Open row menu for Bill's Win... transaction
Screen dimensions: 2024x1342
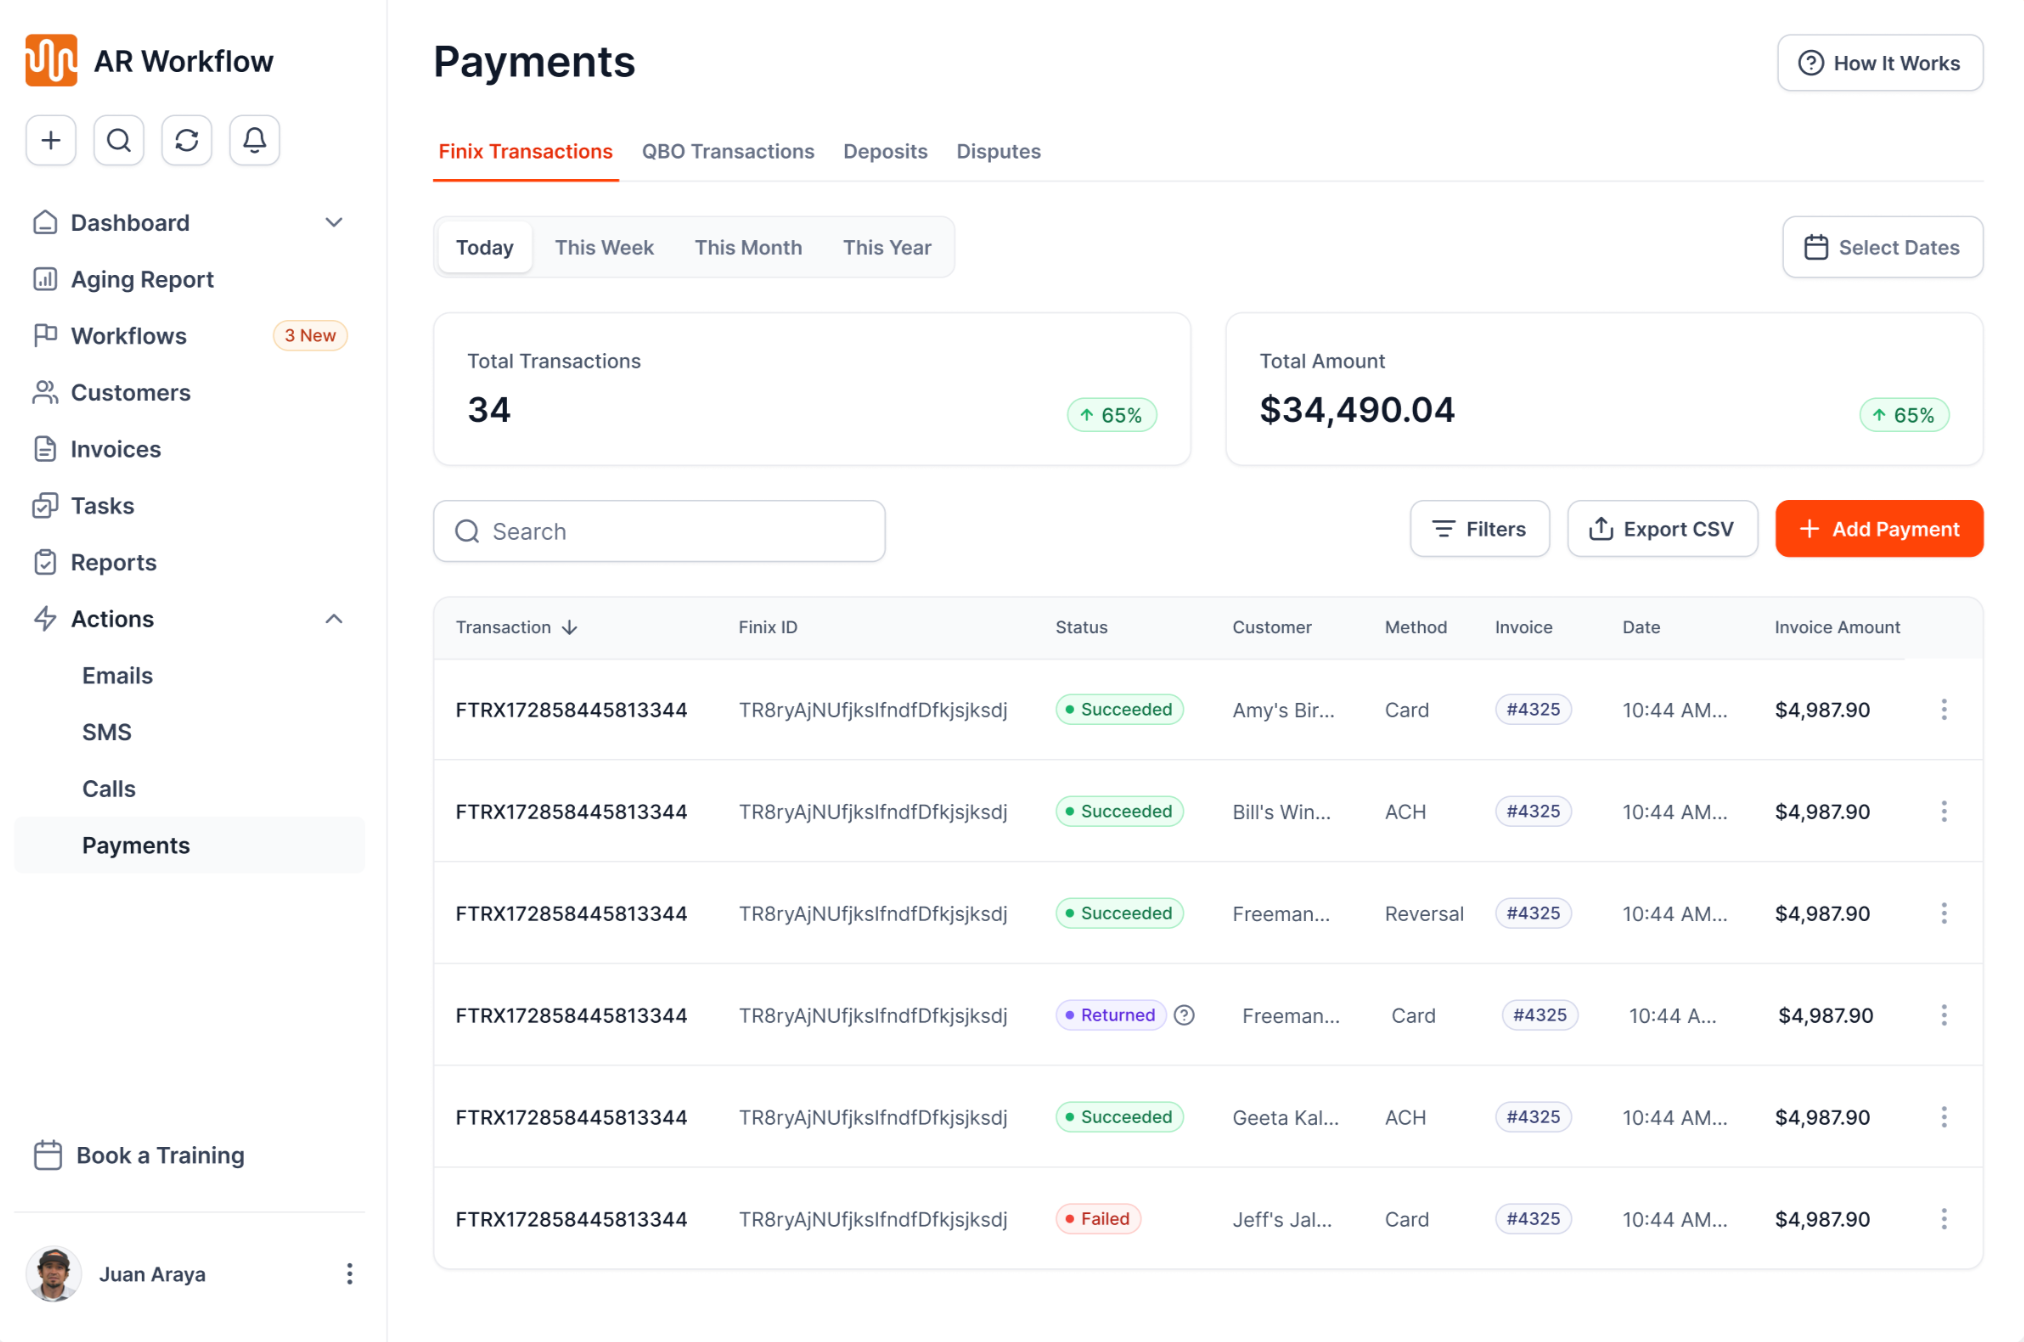pos(1944,811)
